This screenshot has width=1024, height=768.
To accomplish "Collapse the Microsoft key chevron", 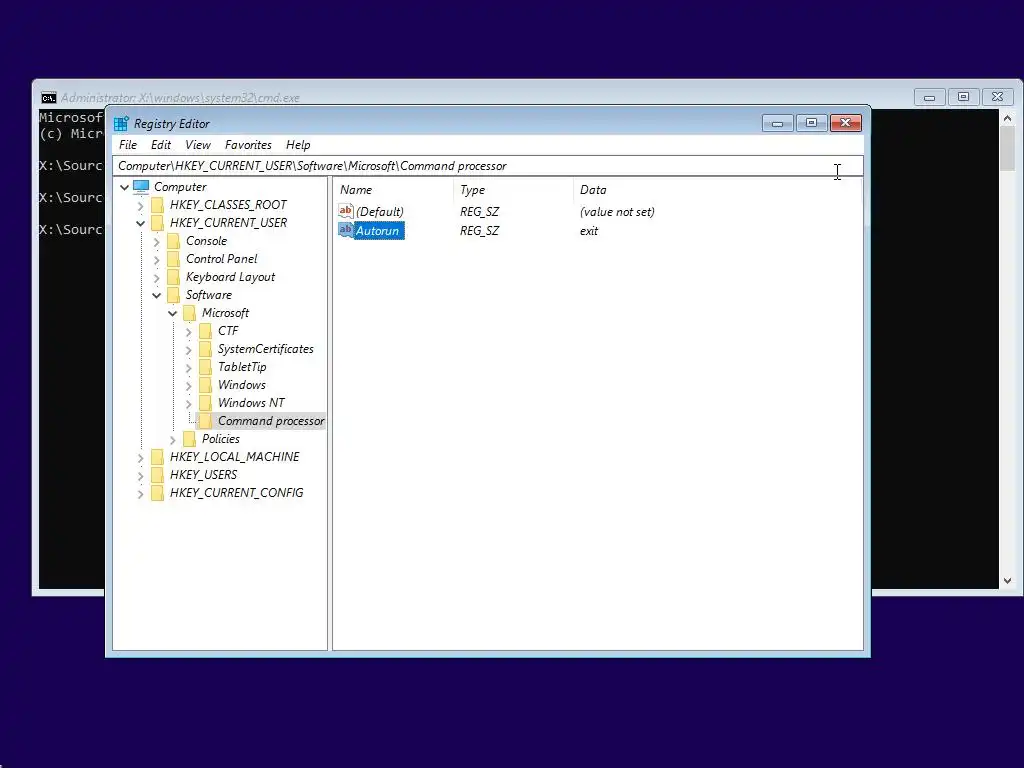I will [172, 313].
